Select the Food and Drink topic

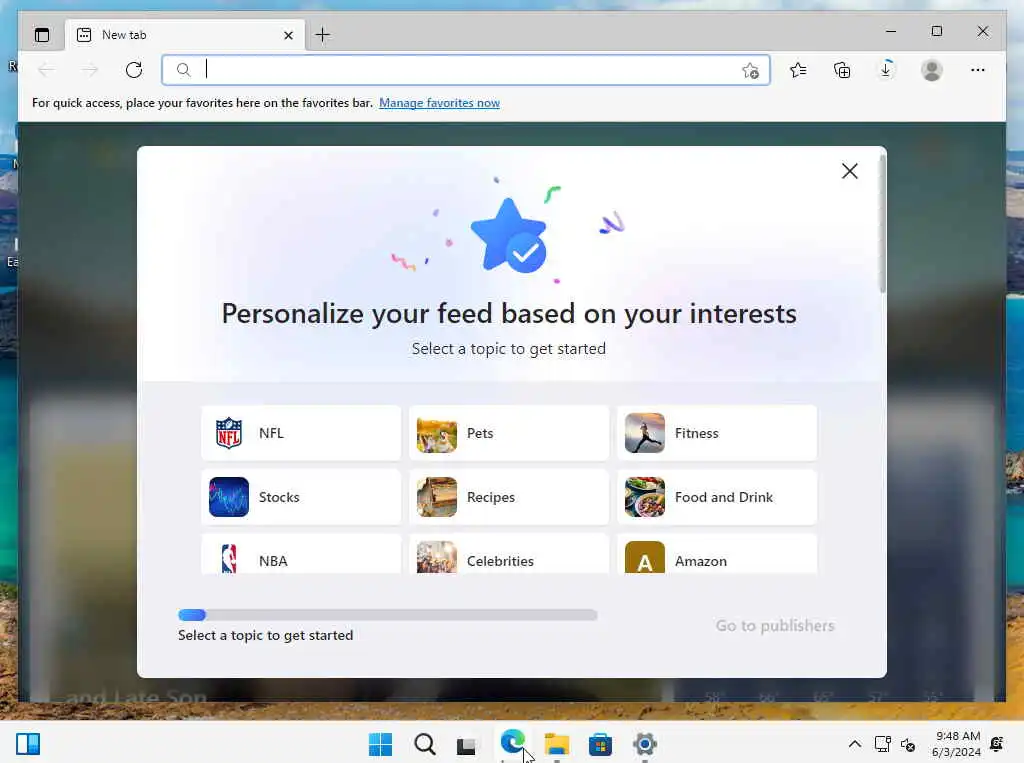pos(717,497)
